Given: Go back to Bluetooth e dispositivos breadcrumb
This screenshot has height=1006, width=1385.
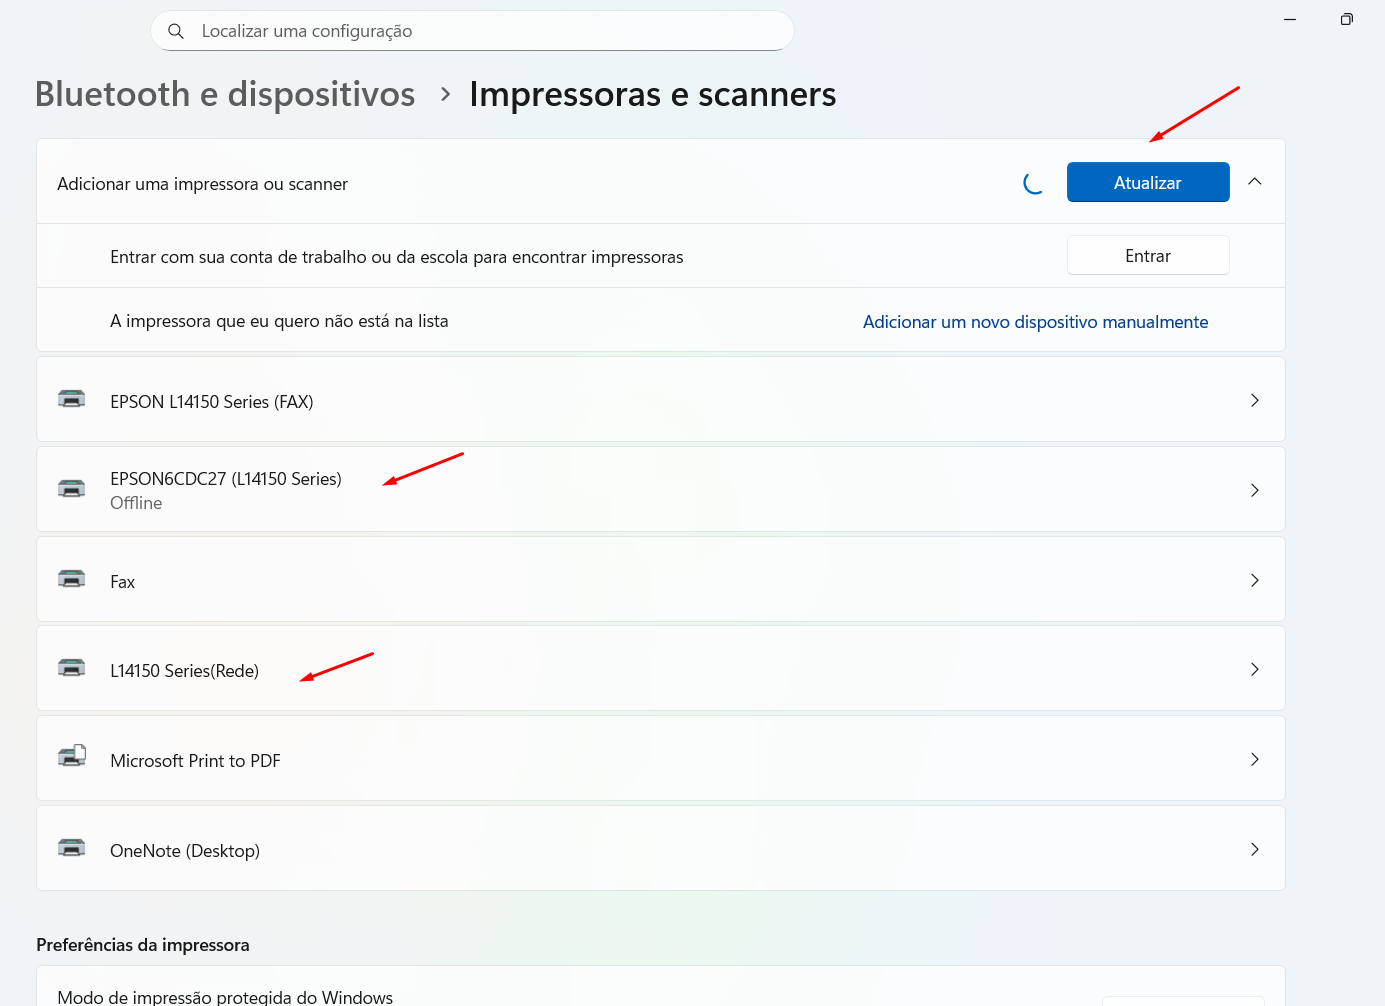Looking at the screenshot, I should tap(225, 94).
